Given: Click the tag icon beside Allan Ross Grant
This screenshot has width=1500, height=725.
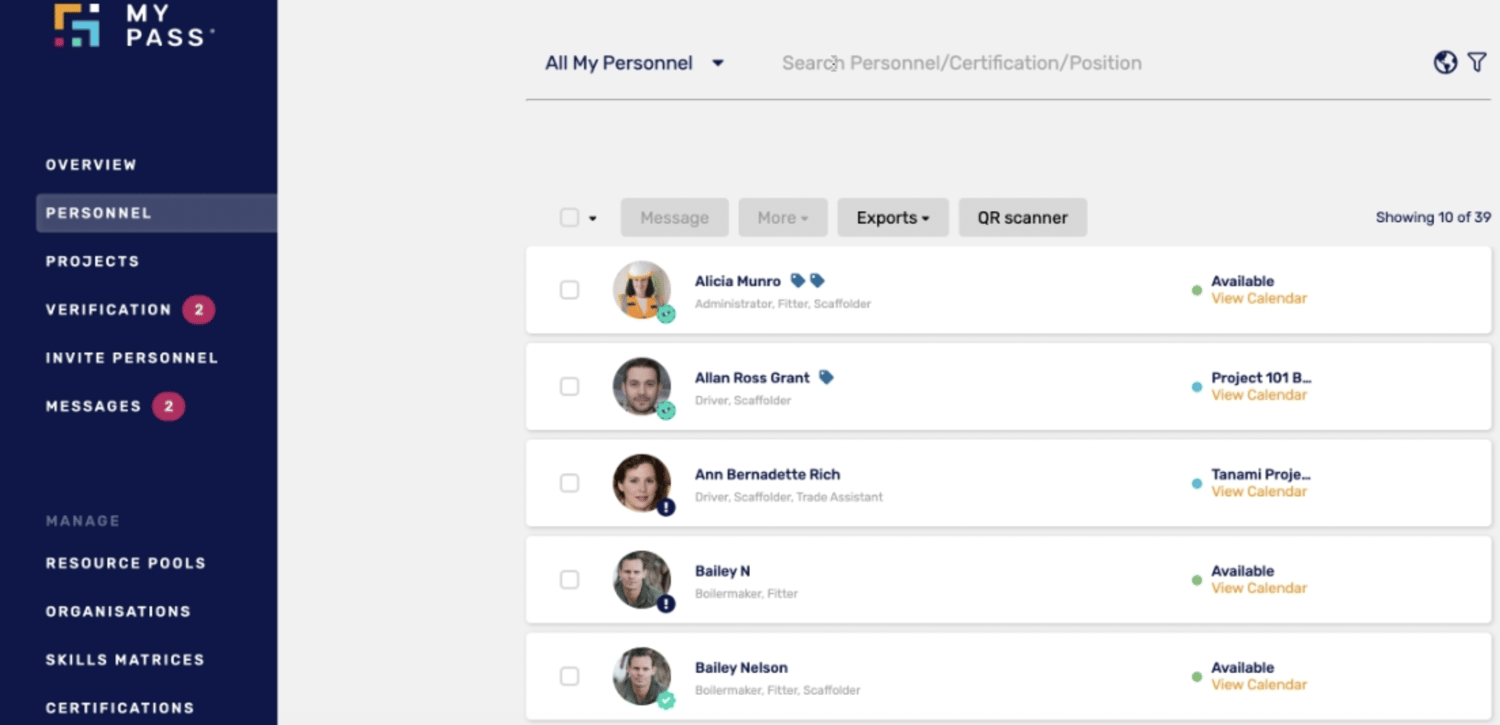Looking at the screenshot, I should [x=824, y=377].
